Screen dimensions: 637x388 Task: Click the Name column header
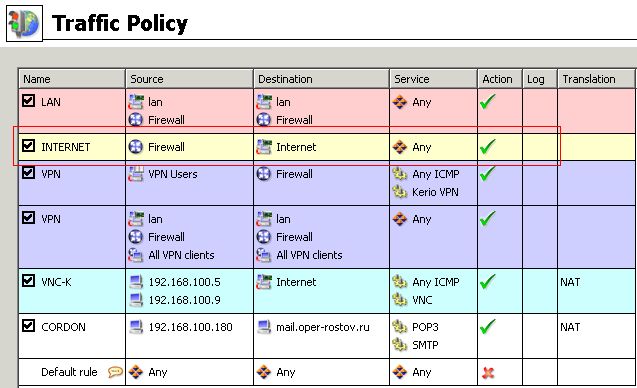pos(72,79)
